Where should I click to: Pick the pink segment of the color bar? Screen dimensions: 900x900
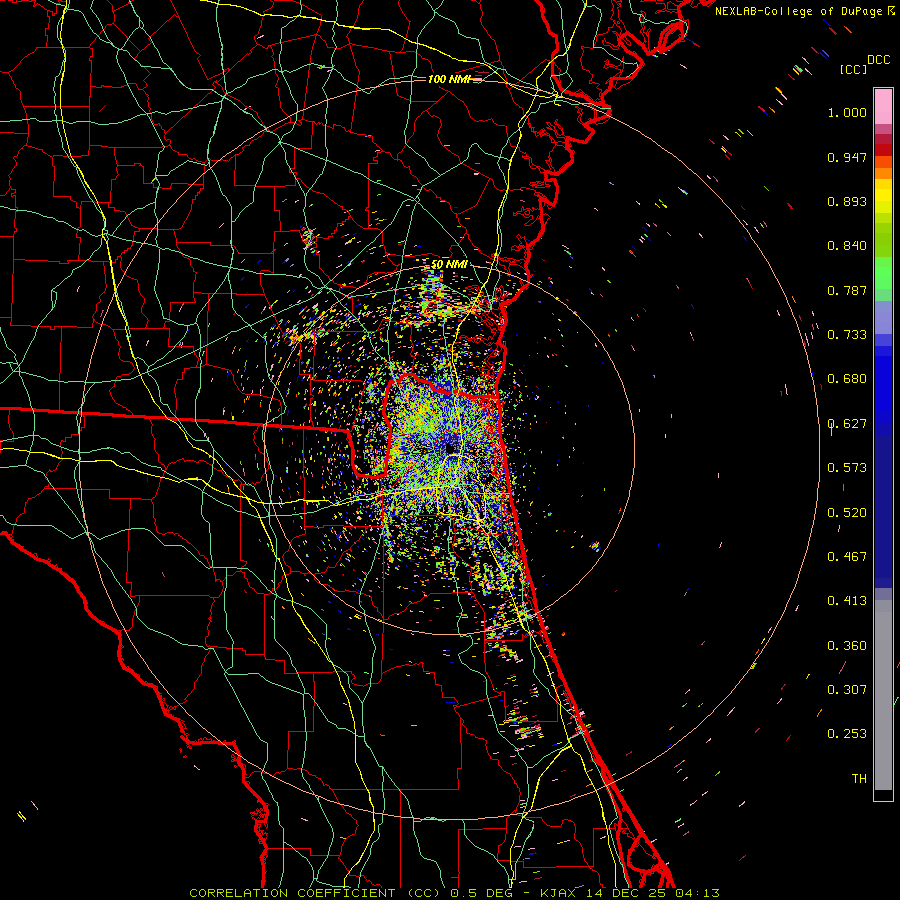883,106
